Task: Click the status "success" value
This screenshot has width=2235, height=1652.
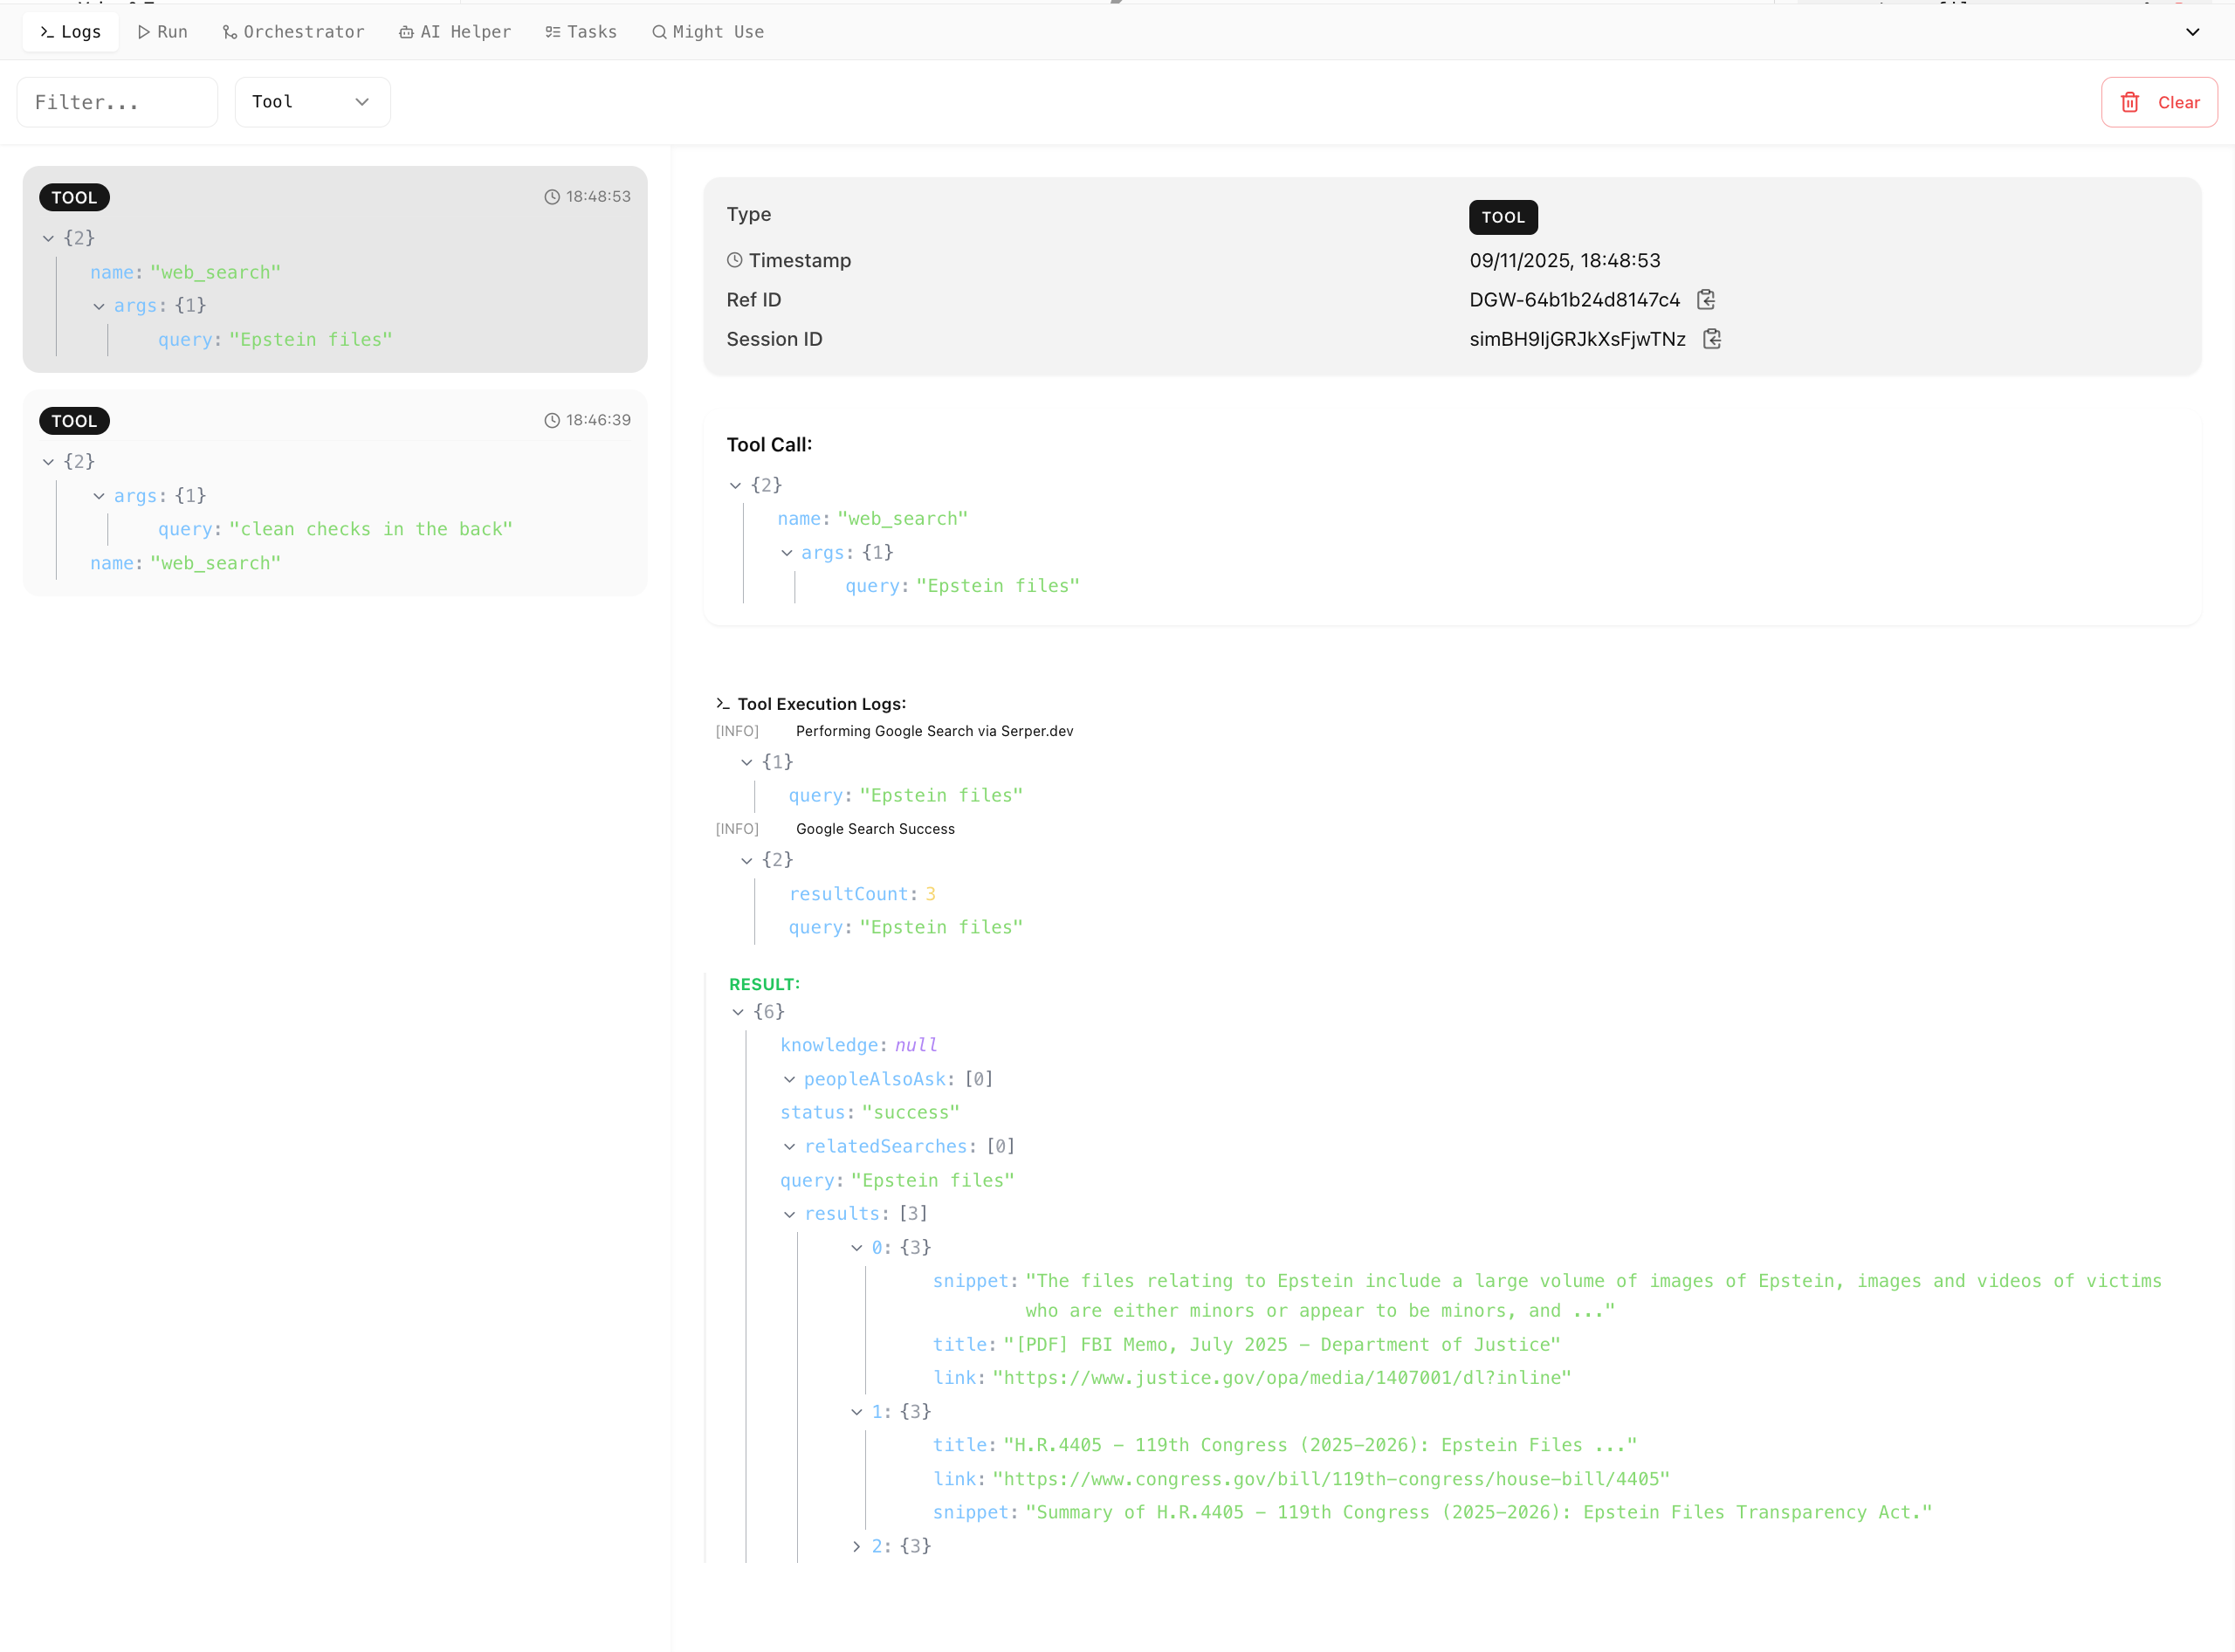Action: 911,1112
